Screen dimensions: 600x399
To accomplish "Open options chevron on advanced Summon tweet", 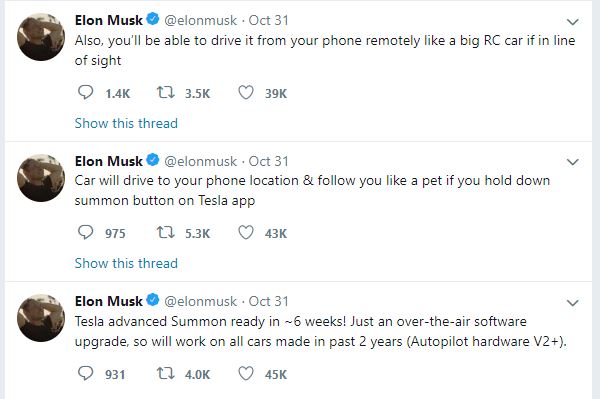I will tap(572, 303).
